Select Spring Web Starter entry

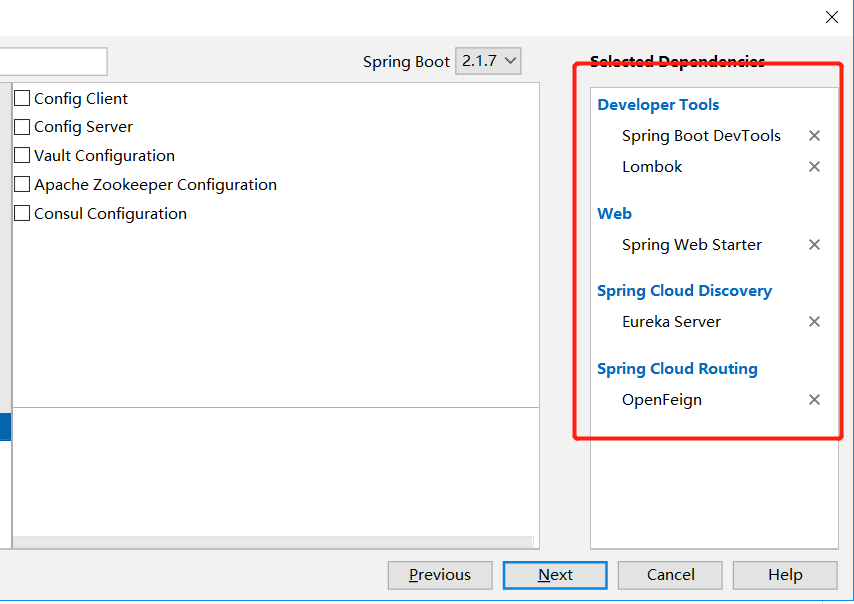pos(692,245)
